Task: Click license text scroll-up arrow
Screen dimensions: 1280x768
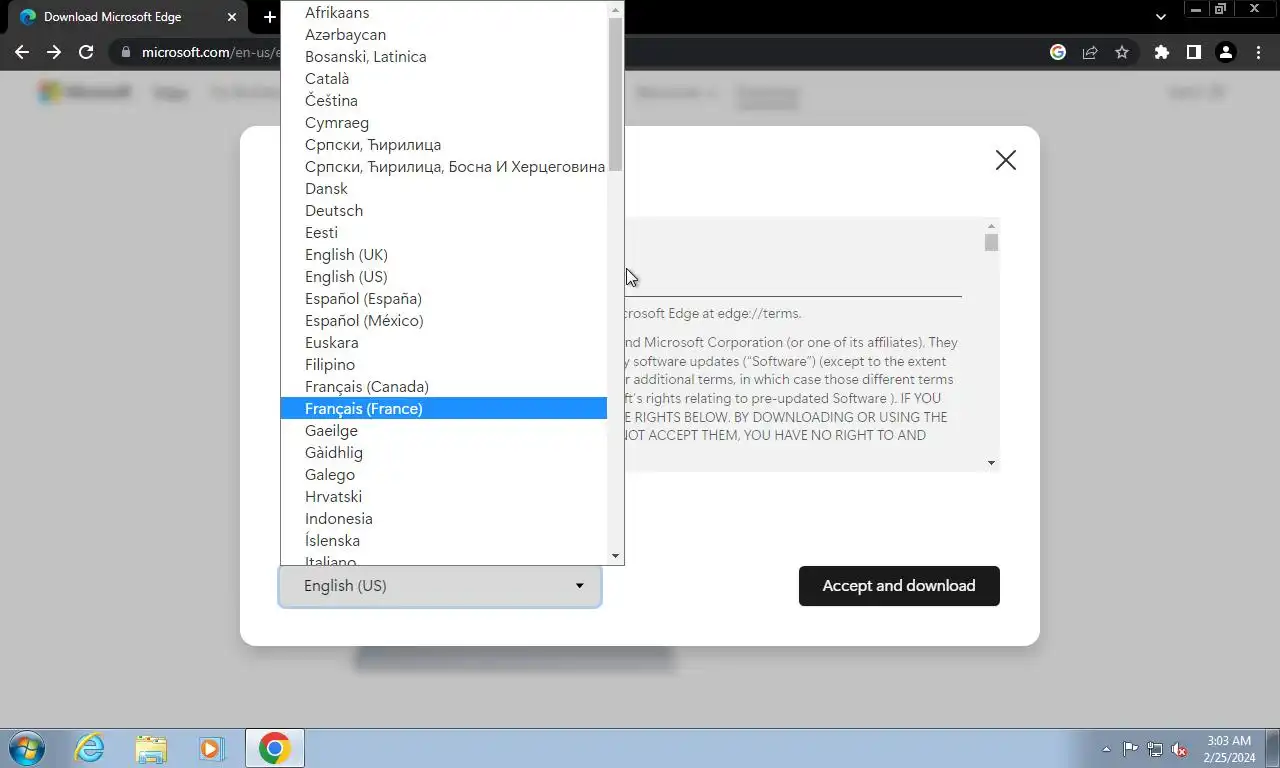Action: [x=991, y=226]
